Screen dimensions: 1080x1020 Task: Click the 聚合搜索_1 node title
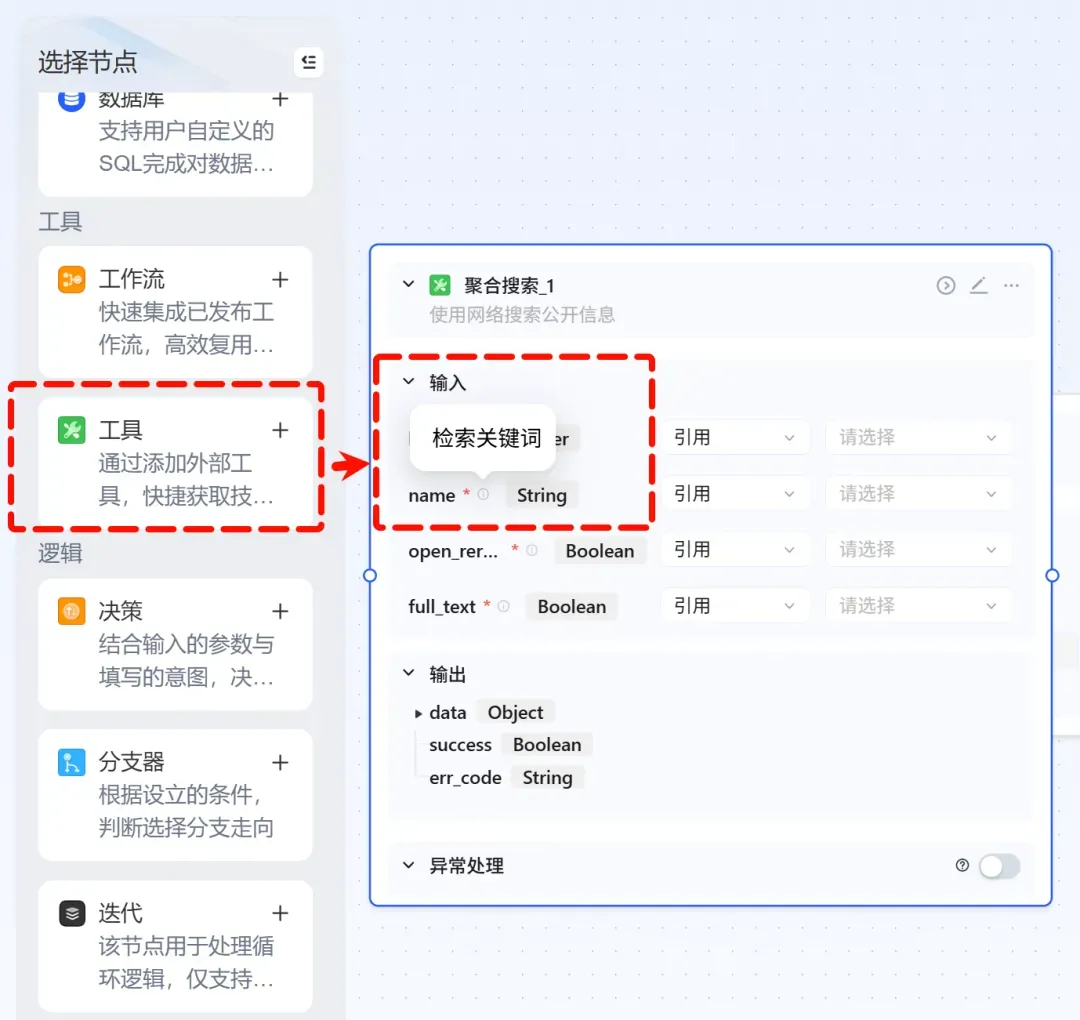point(509,285)
